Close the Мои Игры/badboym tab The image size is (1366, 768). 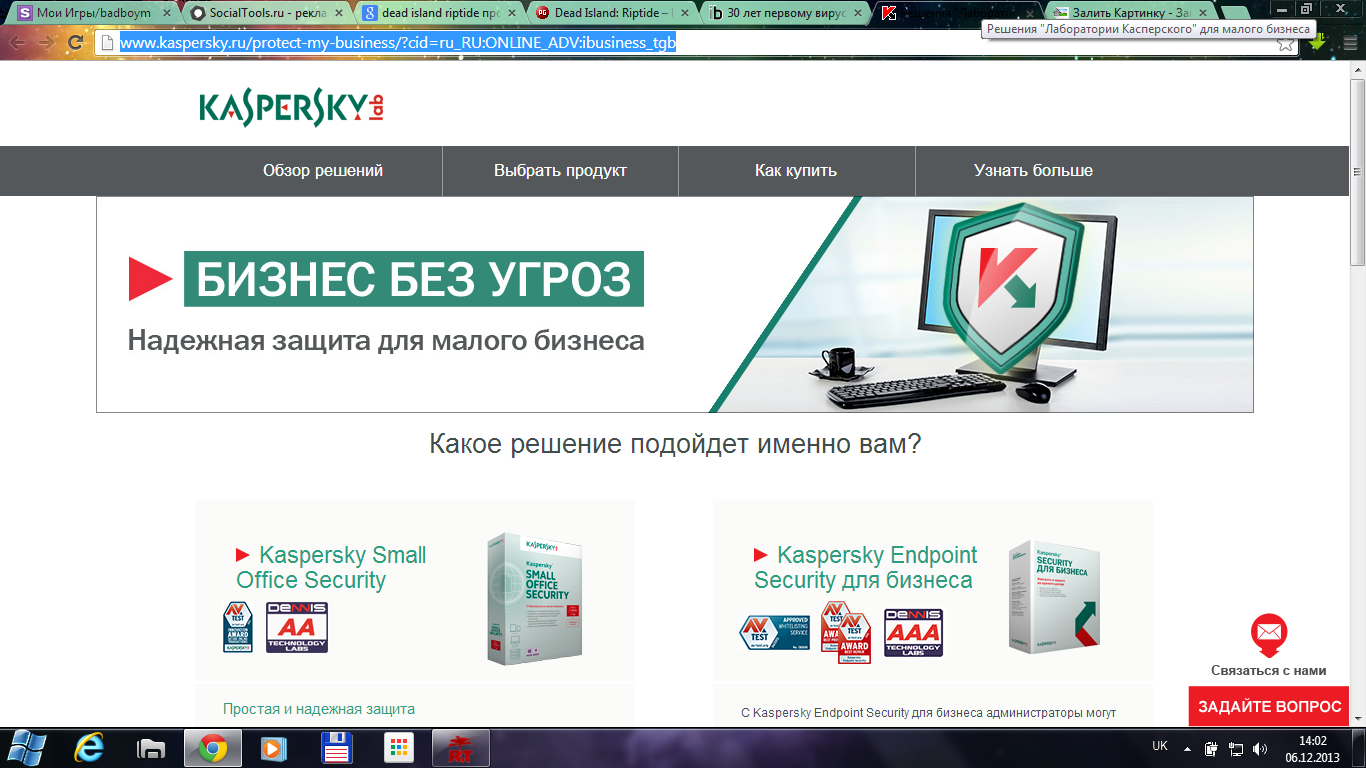pos(167,14)
